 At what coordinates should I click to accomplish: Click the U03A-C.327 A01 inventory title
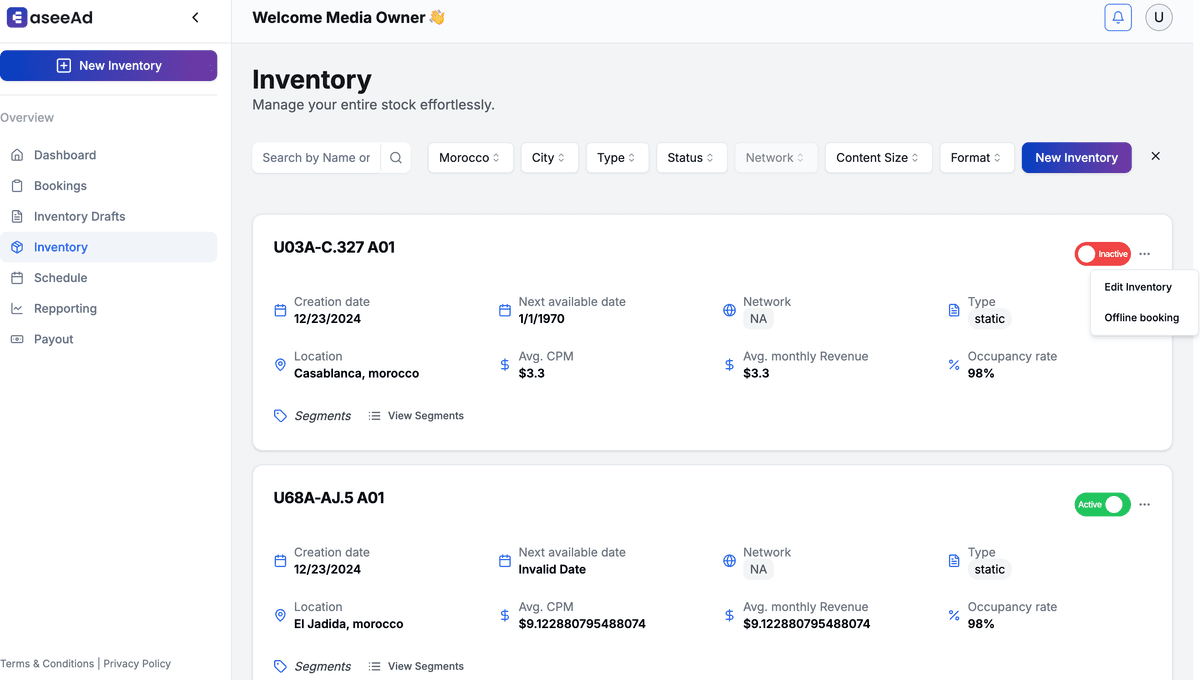point(334,247)
